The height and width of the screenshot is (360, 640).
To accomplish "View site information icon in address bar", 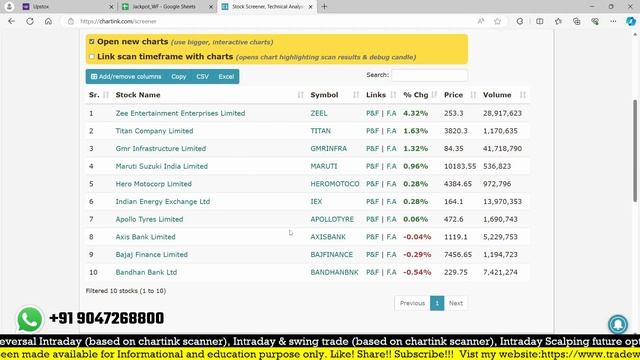I will [x=71, y=21].
